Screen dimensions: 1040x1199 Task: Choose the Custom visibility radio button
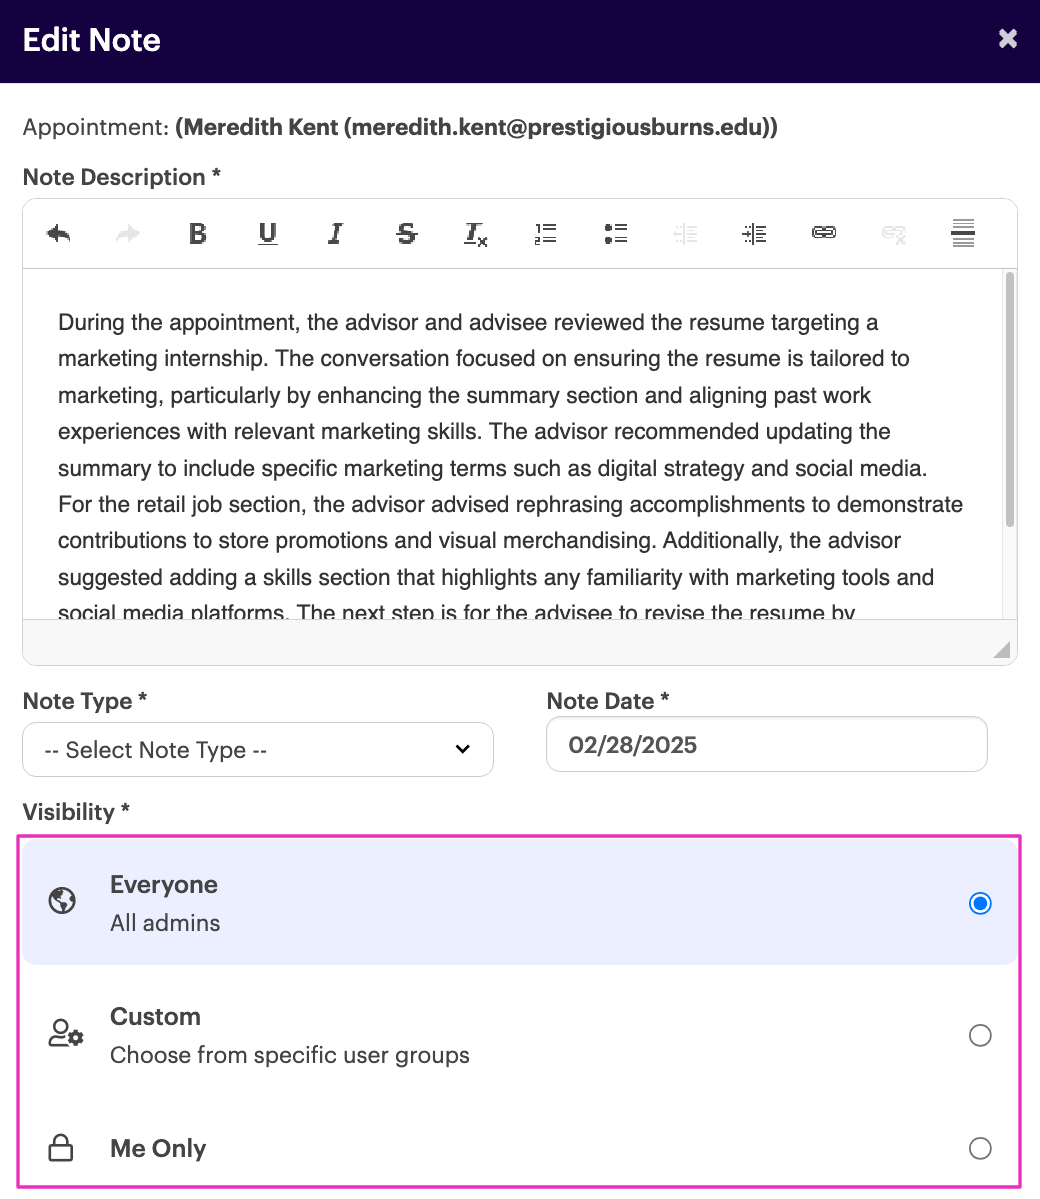click(980, 1035)
